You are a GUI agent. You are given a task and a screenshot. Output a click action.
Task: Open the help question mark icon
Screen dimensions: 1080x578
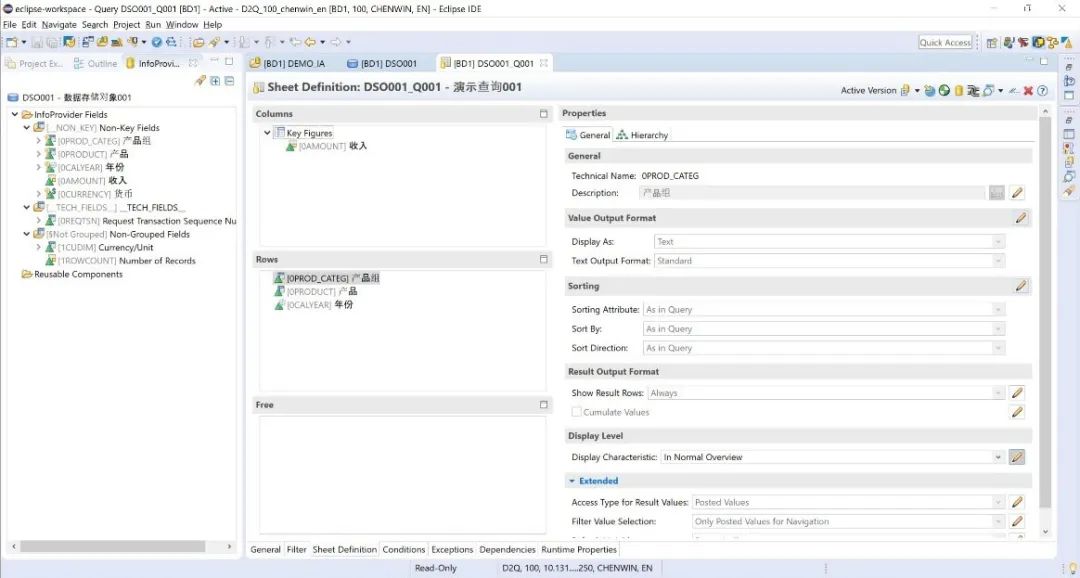point(1042,90)
